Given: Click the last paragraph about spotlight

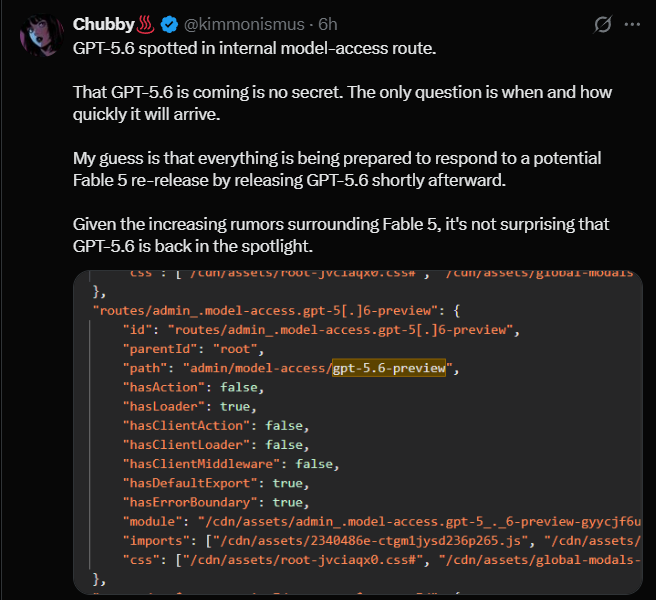Looking at the screenshot, I should pos(341,235).
